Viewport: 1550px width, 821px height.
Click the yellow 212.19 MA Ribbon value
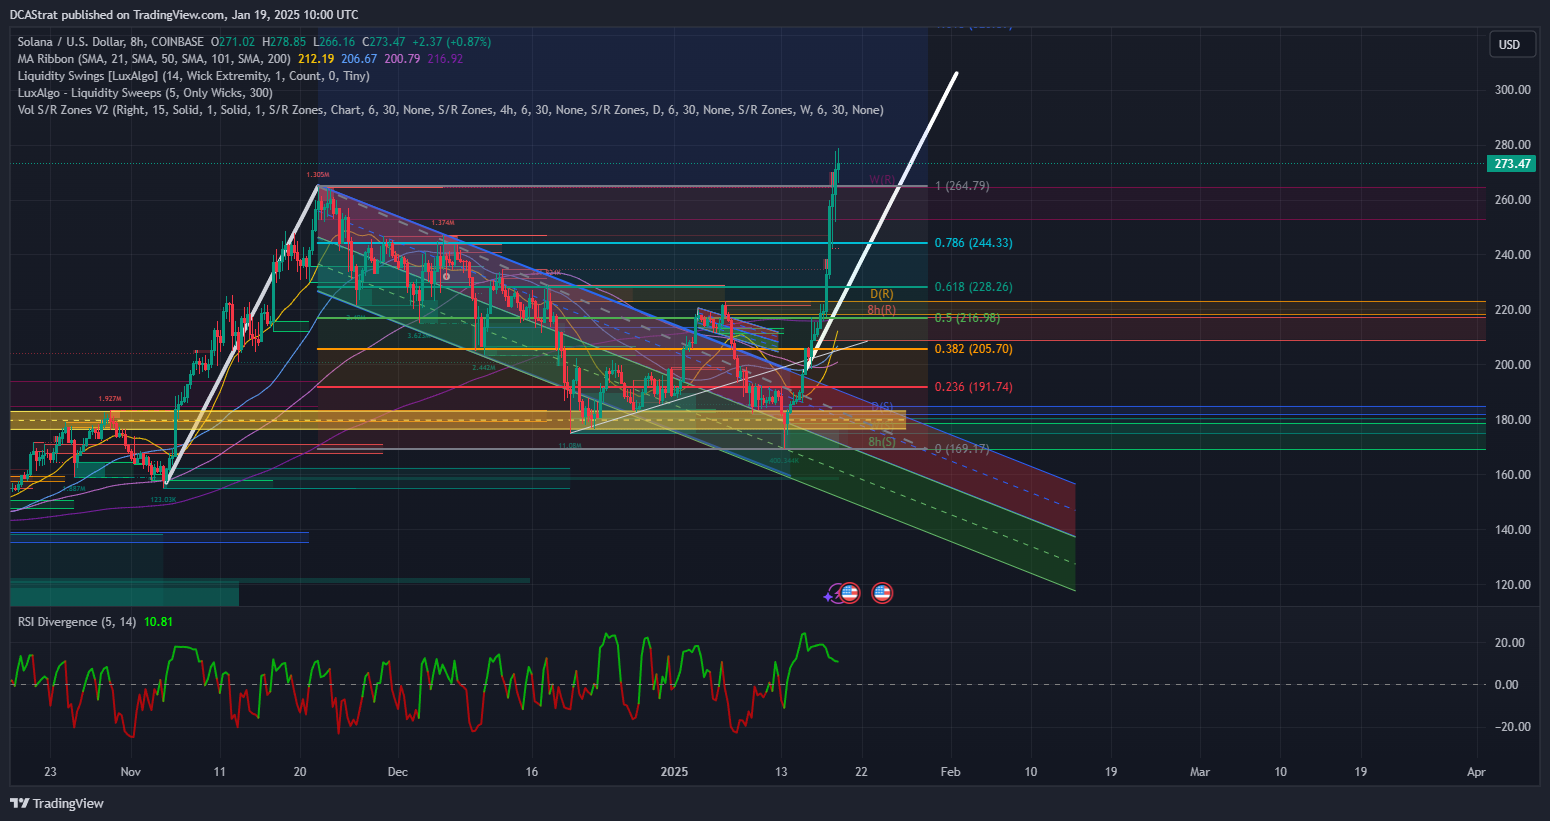[316, 59]
